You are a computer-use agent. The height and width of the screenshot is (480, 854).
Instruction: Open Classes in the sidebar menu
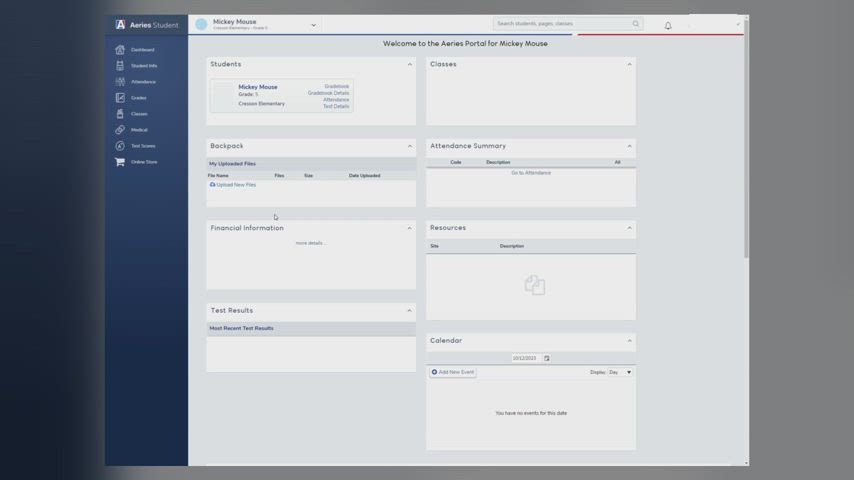pos(139,114)
